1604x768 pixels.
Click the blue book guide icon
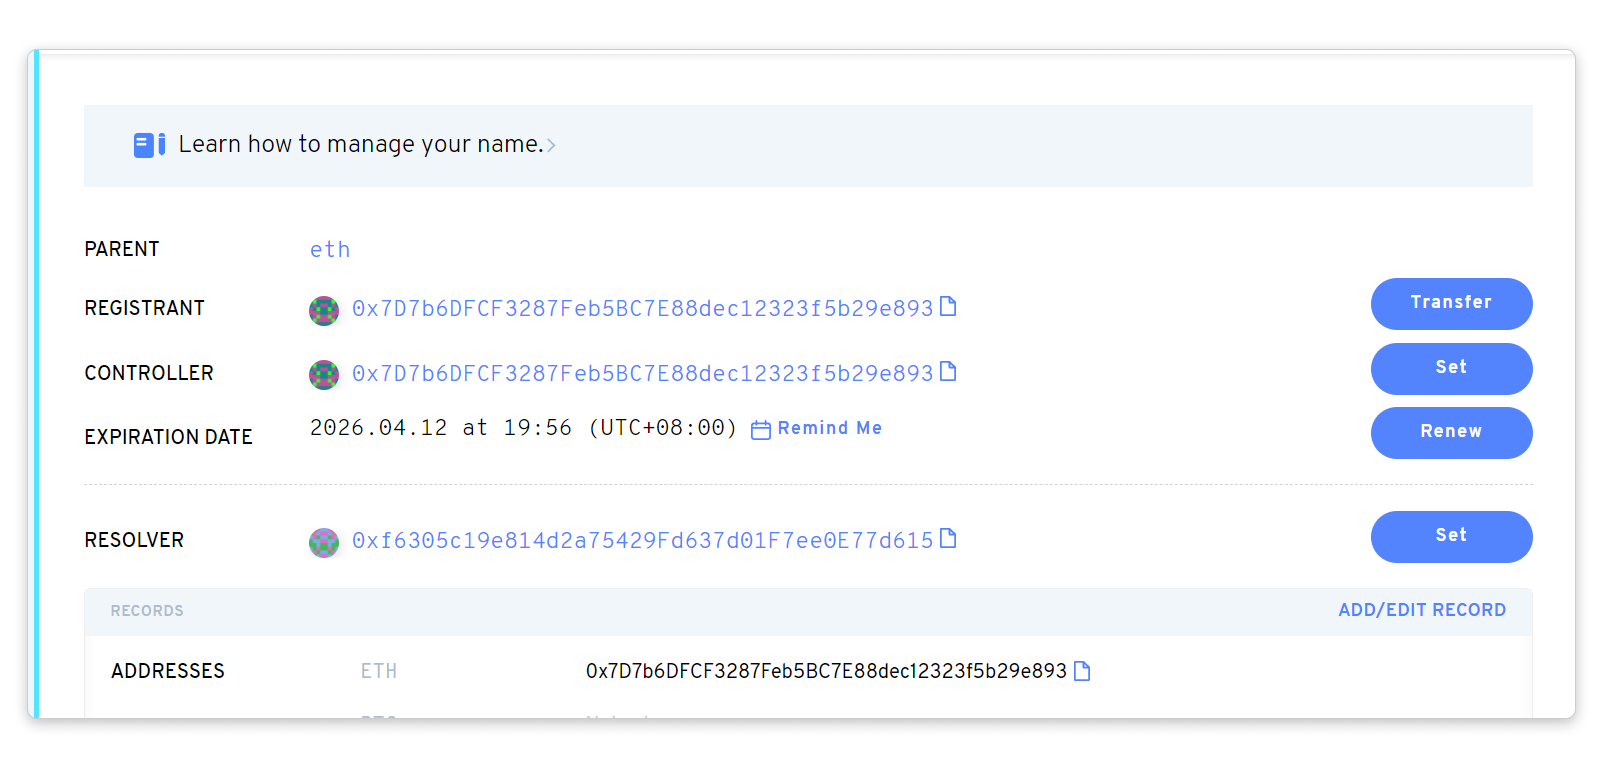(x=149, y=145)
